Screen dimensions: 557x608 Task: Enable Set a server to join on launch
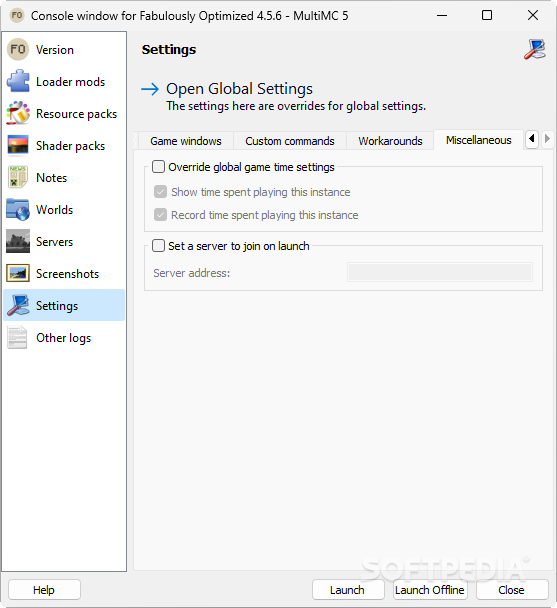[x=158, y=245]
